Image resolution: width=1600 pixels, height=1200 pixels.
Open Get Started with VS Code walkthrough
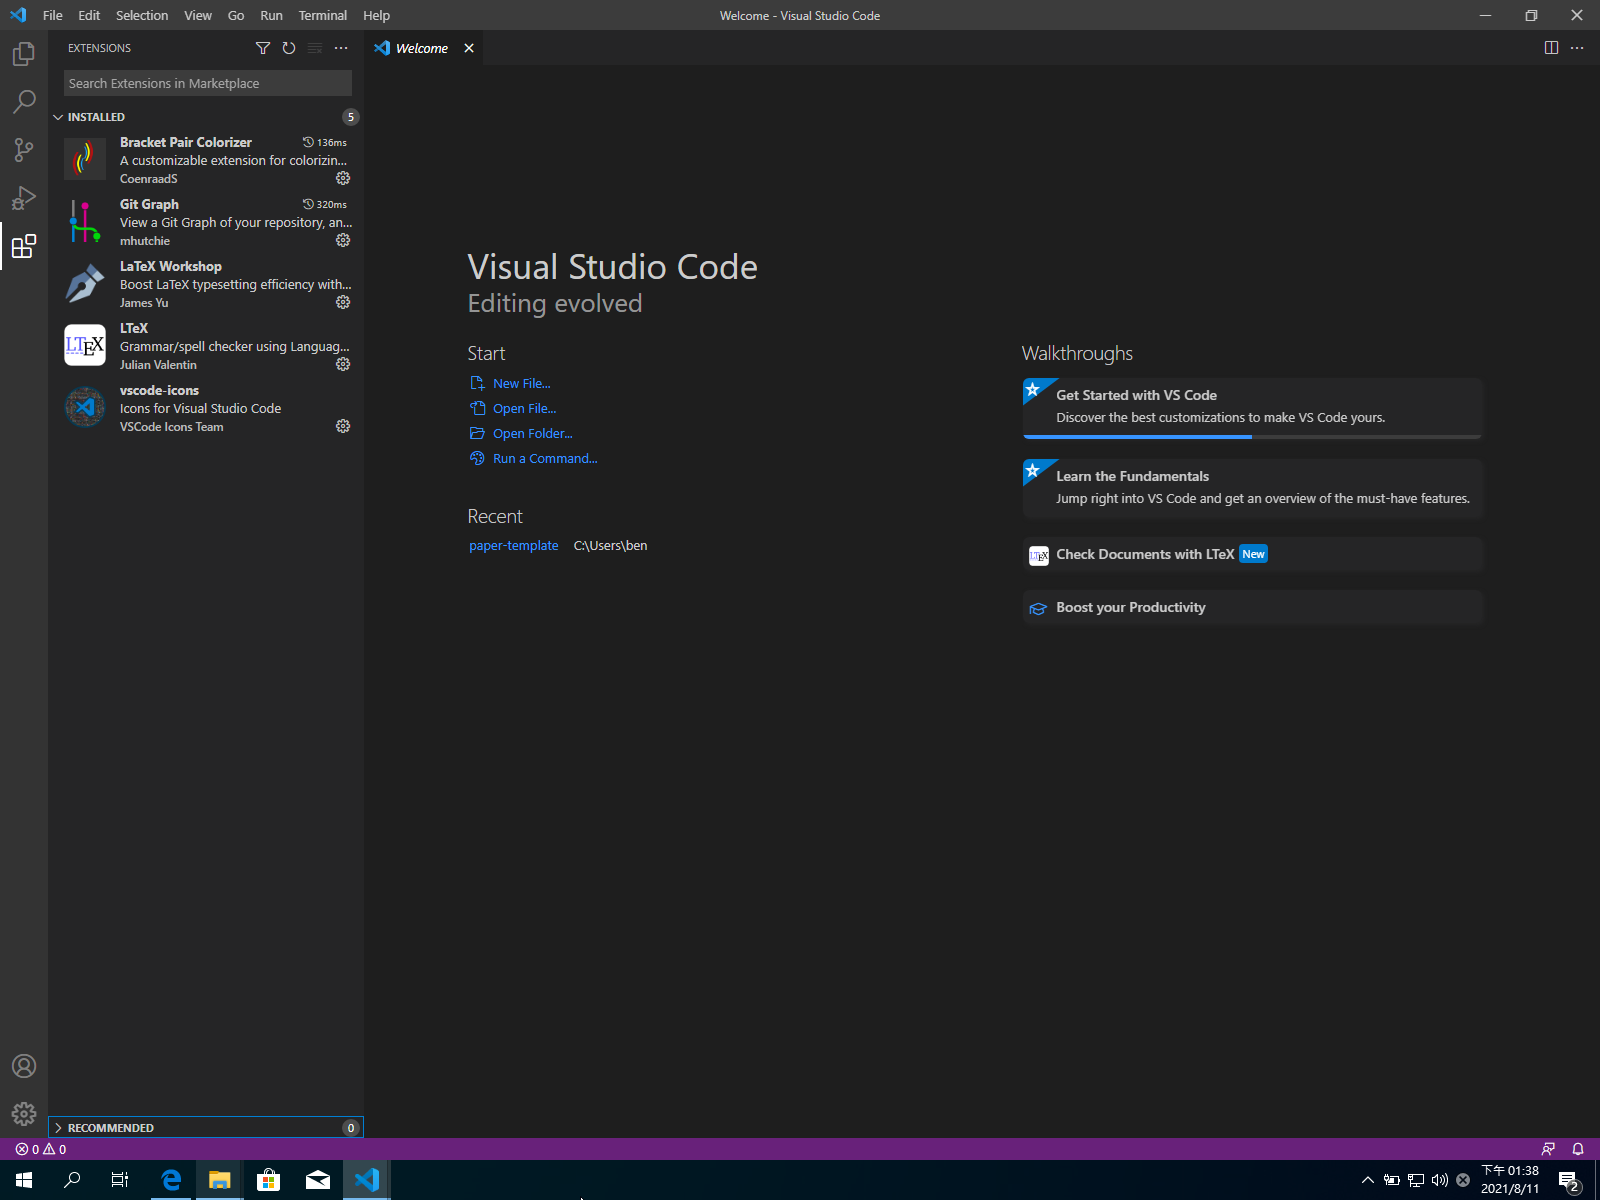(x=1252, y=408)
